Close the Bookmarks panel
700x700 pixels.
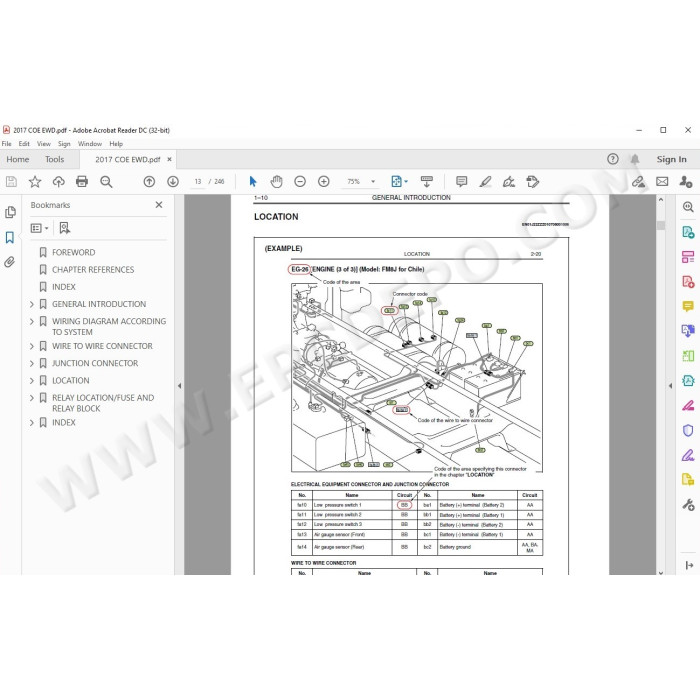coord(159,204)
